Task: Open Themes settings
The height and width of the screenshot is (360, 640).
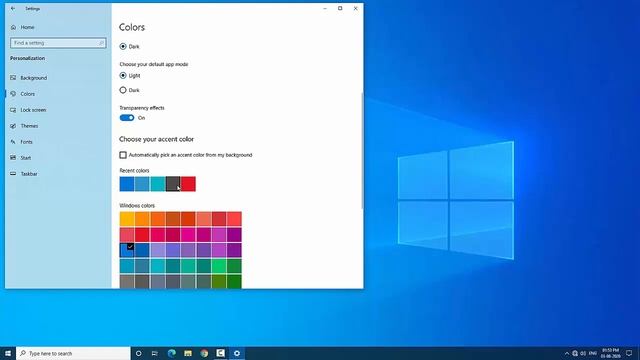Action: pos(24,126)
